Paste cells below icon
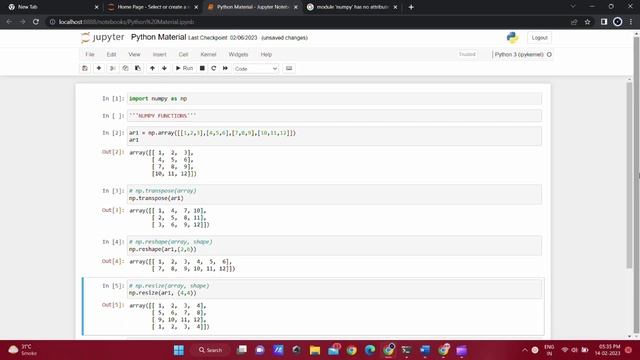The image size is (640, 360). tap(138, 68)
